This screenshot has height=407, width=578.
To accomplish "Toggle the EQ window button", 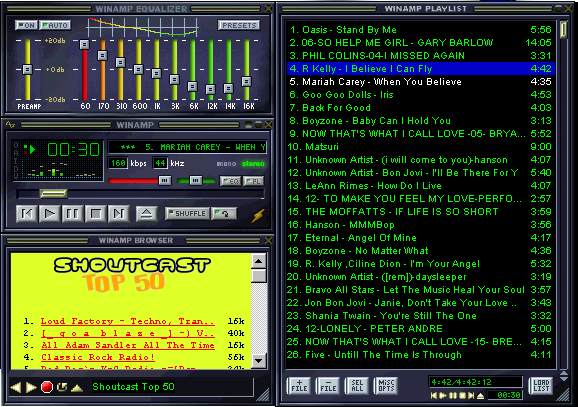I will 230,181.
